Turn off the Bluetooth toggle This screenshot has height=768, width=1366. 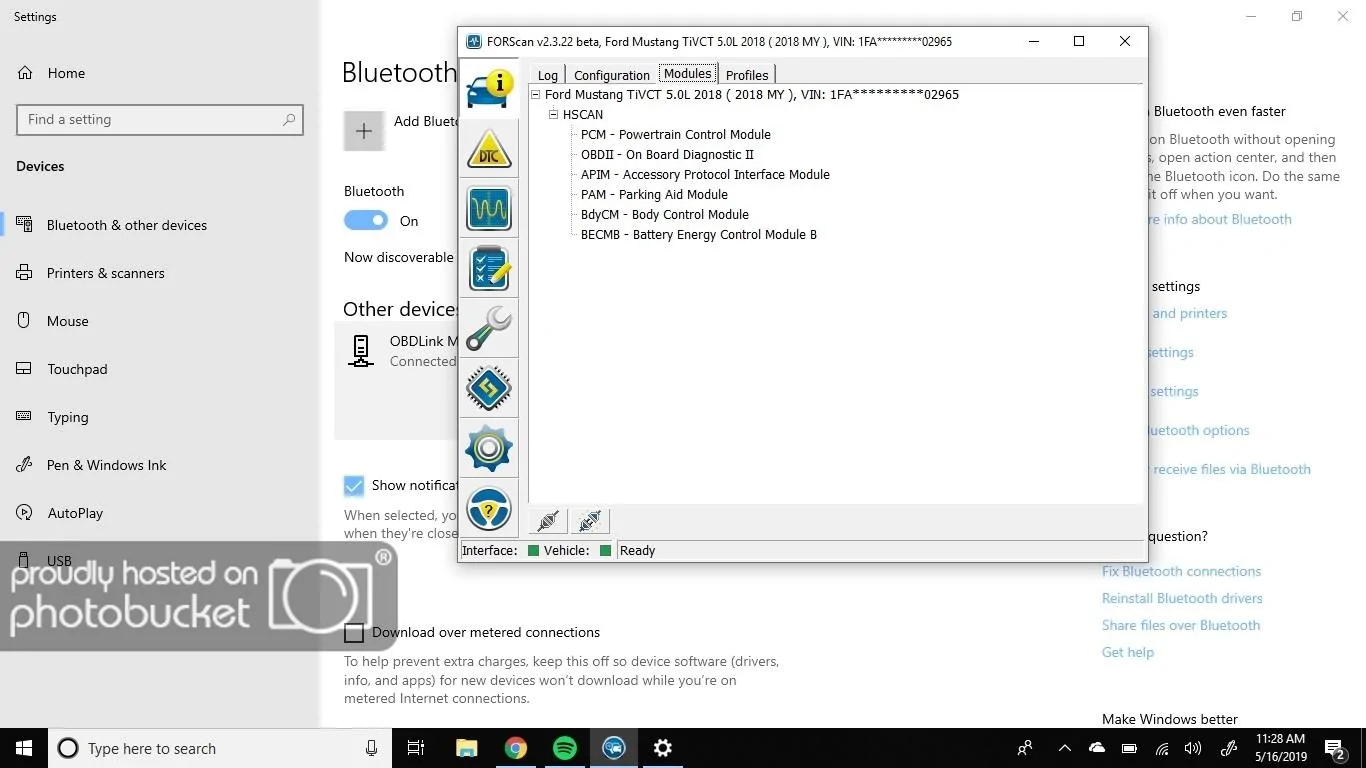tap(366, 220)
